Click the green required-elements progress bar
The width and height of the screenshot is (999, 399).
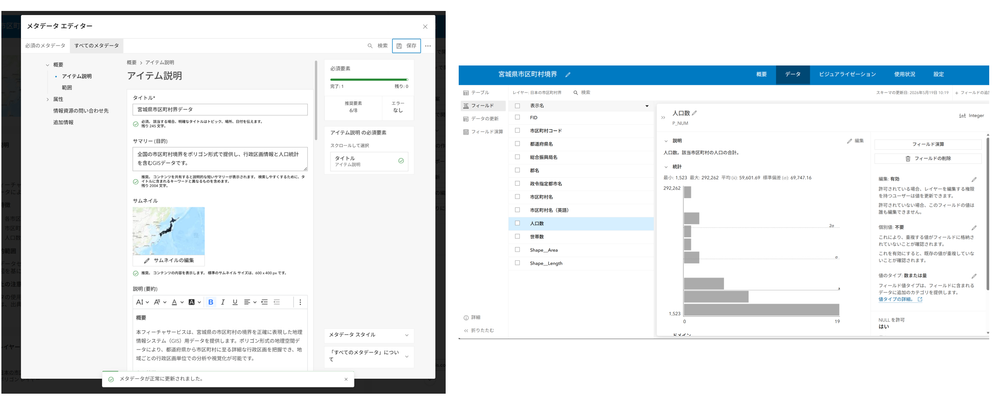click(369, 80)
